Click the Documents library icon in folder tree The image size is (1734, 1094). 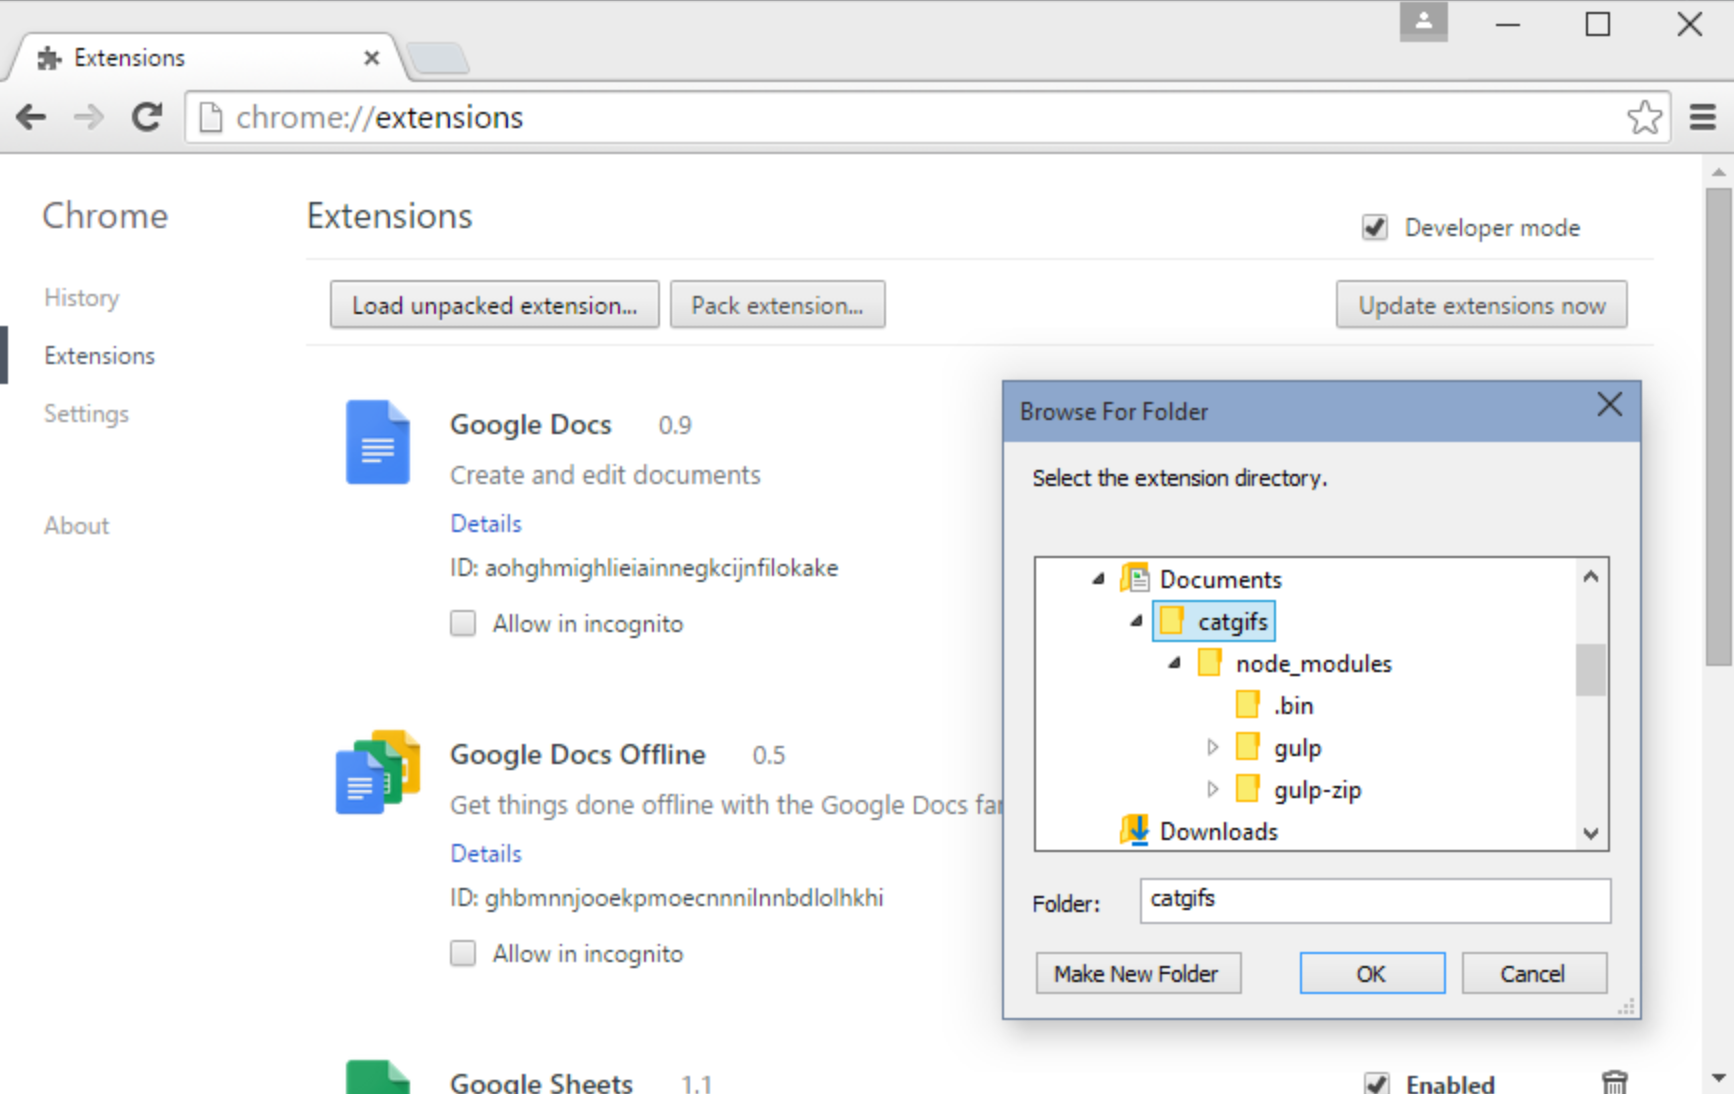pyautogui.click(x=1134, y=579)
